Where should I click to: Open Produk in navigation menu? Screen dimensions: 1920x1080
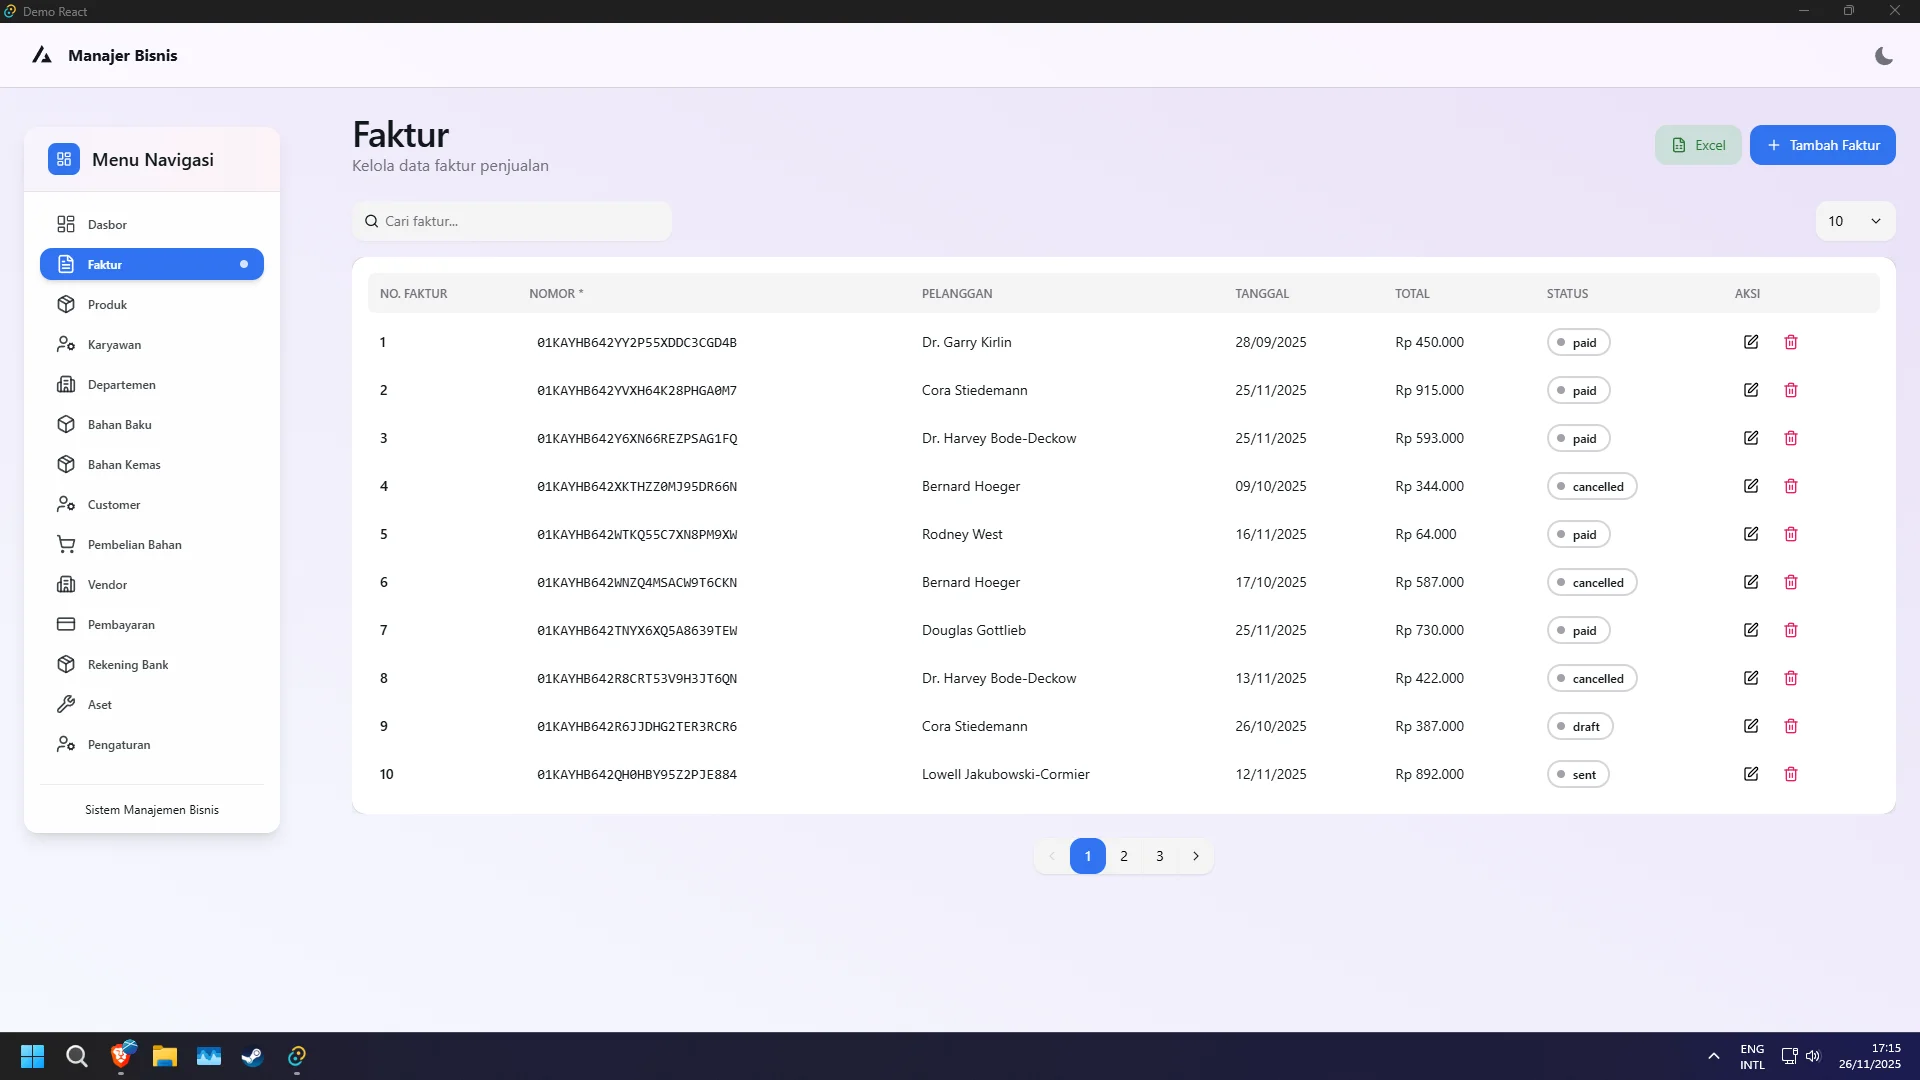107,305
